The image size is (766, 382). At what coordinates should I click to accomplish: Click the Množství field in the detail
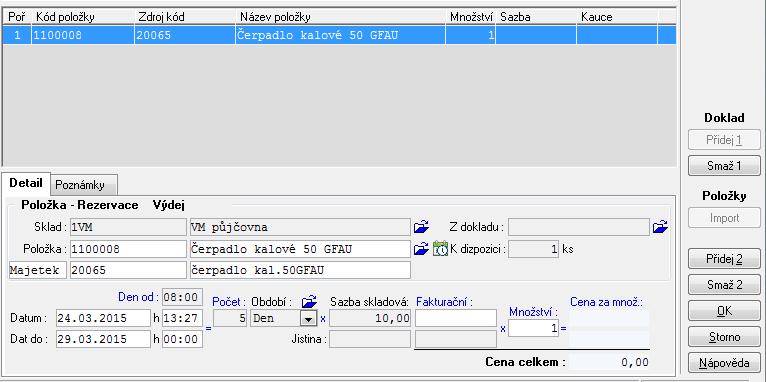click(x=533, y=328)
